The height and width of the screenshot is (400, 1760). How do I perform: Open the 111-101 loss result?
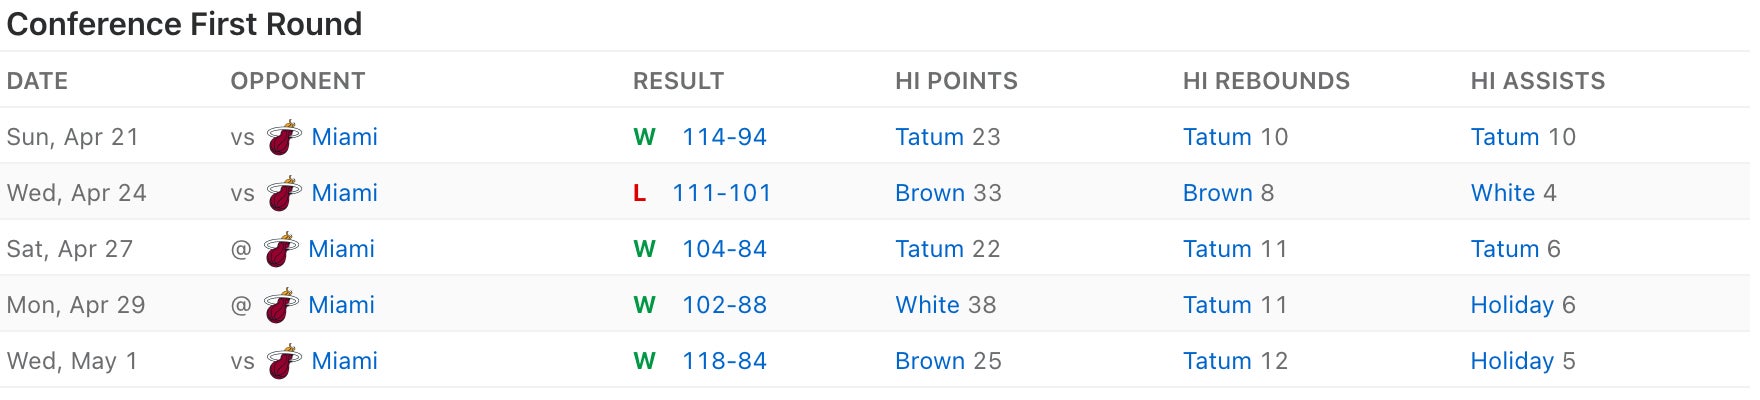click(x=721, y=193)
